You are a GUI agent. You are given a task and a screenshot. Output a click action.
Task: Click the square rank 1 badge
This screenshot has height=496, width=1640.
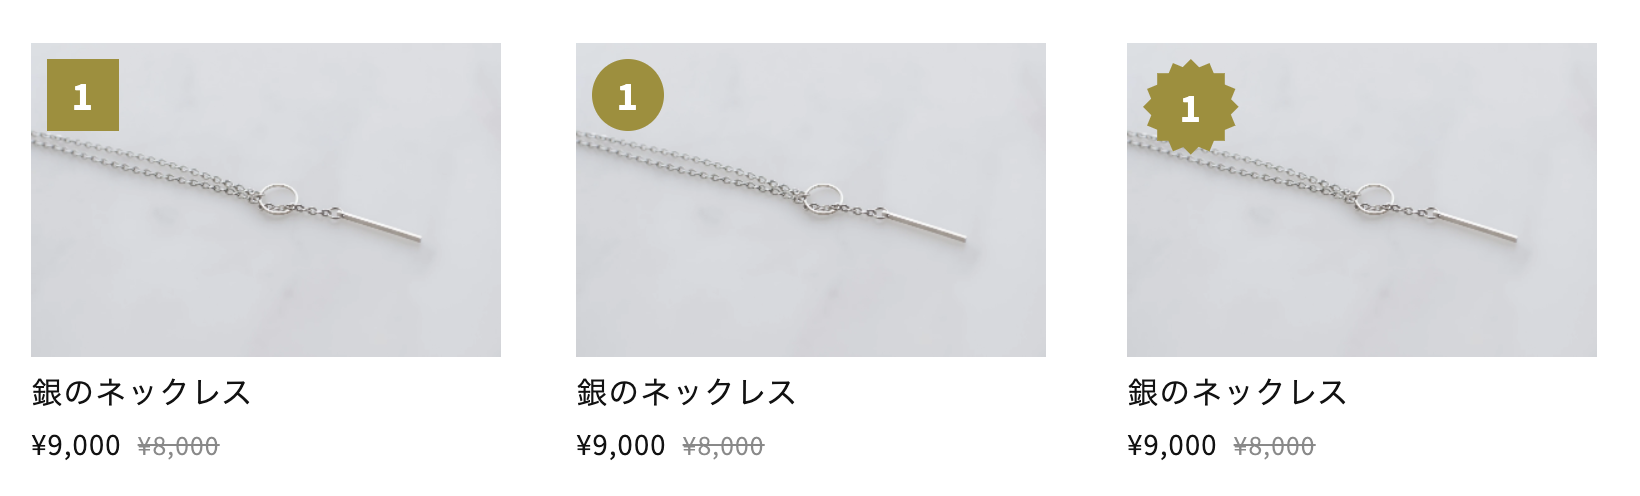coord(83,95)
